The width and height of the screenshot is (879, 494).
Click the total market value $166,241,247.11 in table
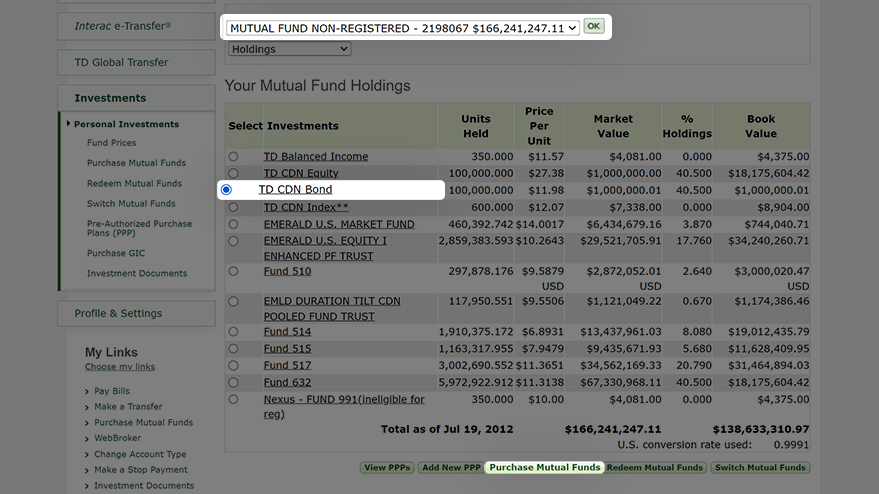pos(613,430)
